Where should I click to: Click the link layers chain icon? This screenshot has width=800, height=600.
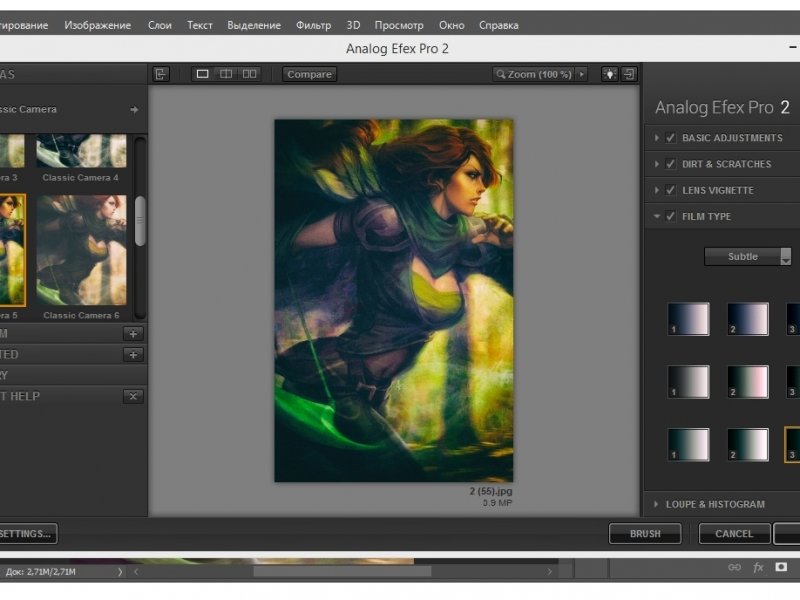click(734, 567)
